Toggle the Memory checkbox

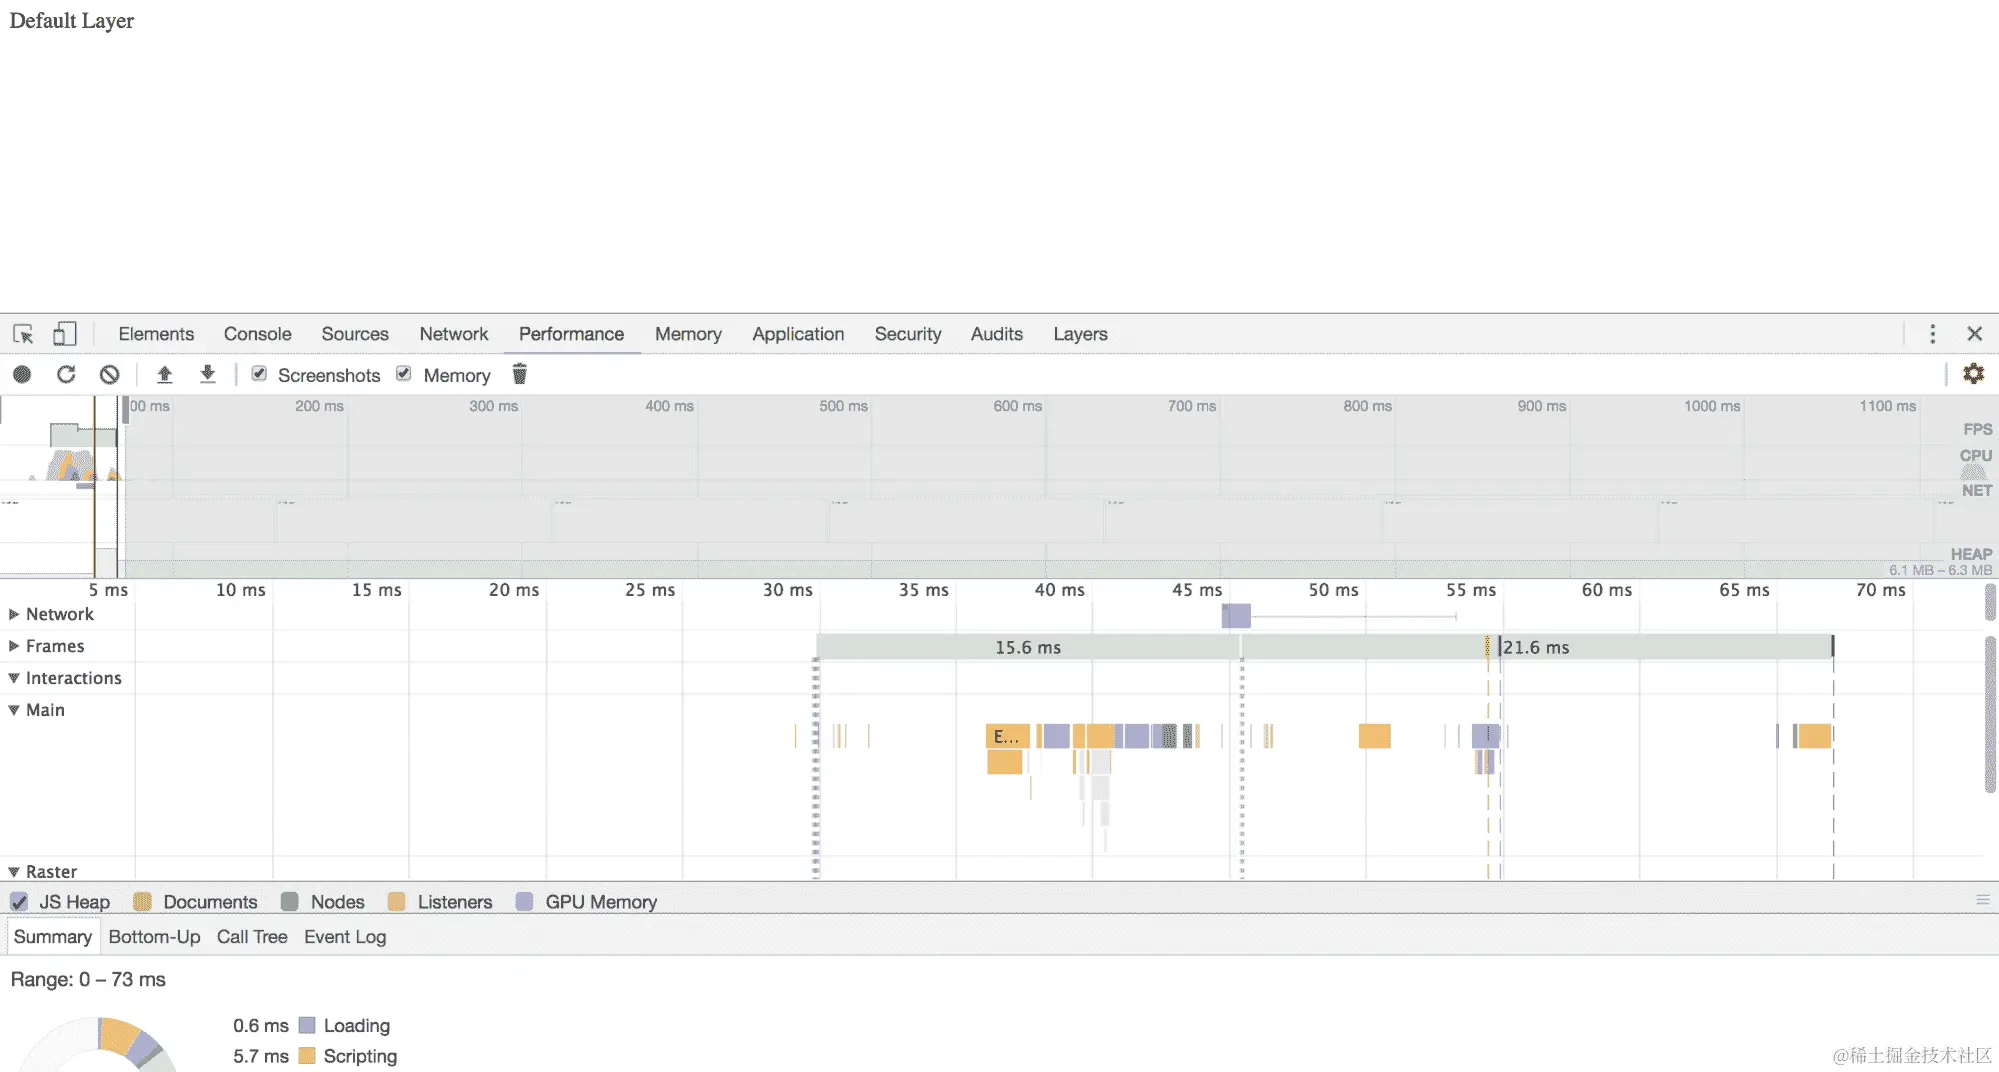tap(404, 373)
